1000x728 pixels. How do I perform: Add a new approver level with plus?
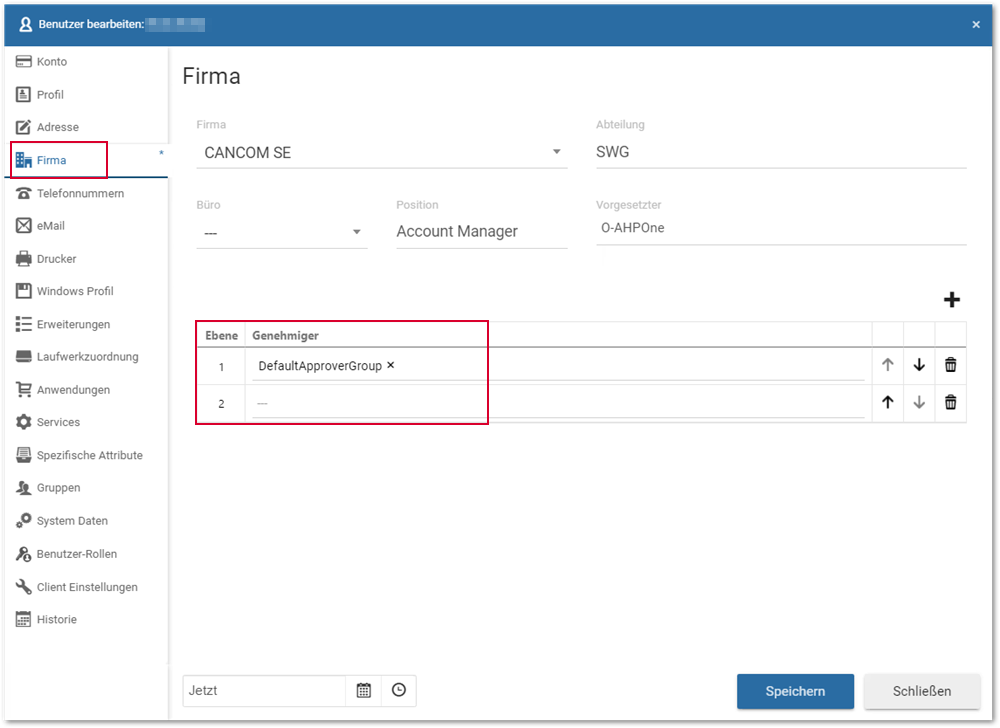pos(952,300)
